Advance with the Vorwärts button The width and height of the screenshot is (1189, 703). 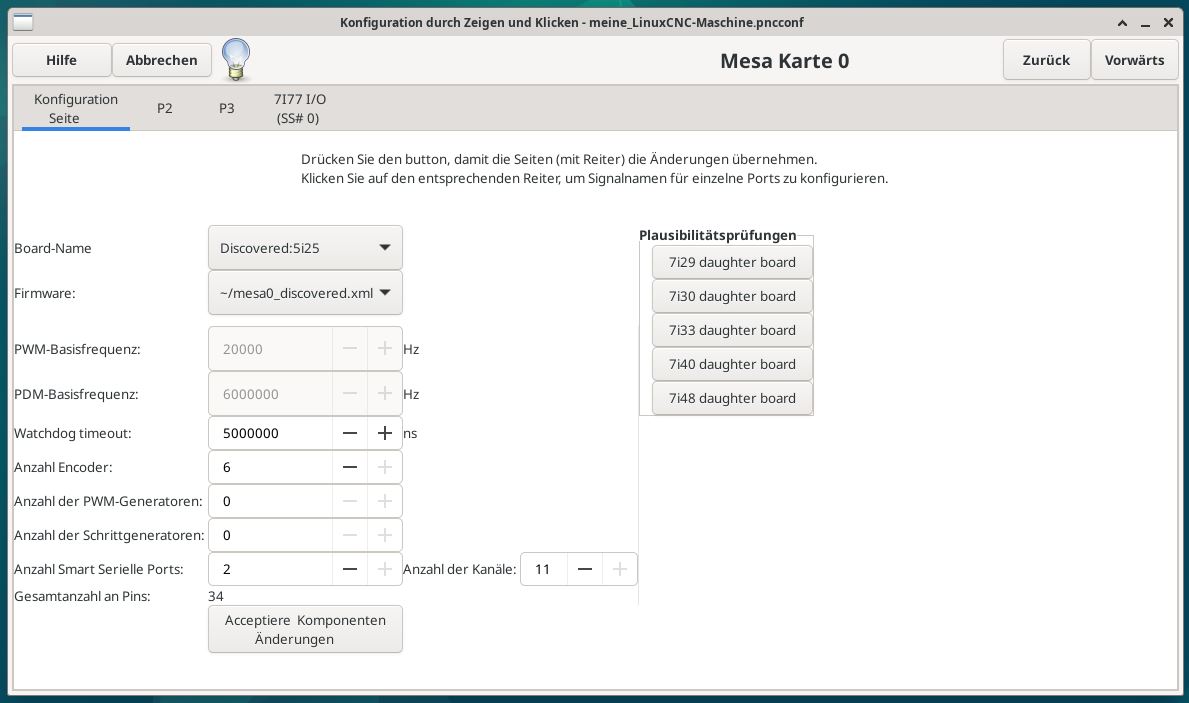[x=1134, y=60]
